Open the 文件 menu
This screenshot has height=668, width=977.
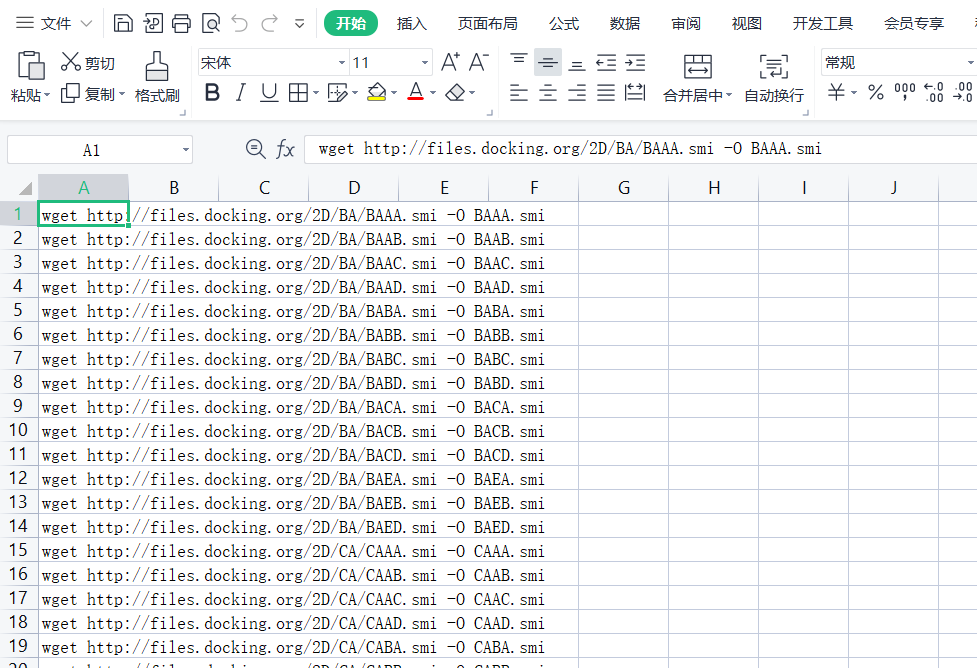click(49, 23)
